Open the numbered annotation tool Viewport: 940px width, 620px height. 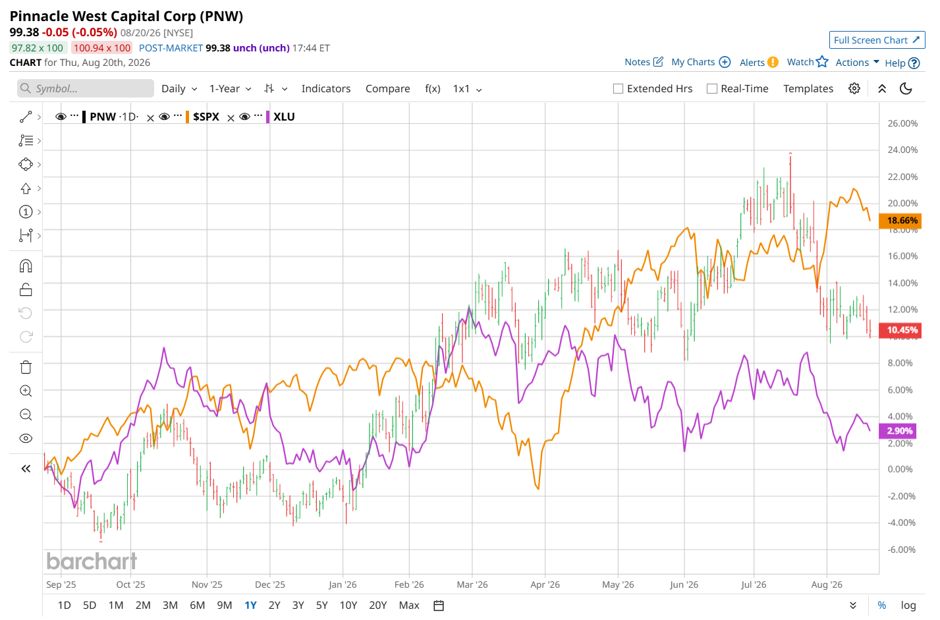pyautogui.click(x=25, y=212)
